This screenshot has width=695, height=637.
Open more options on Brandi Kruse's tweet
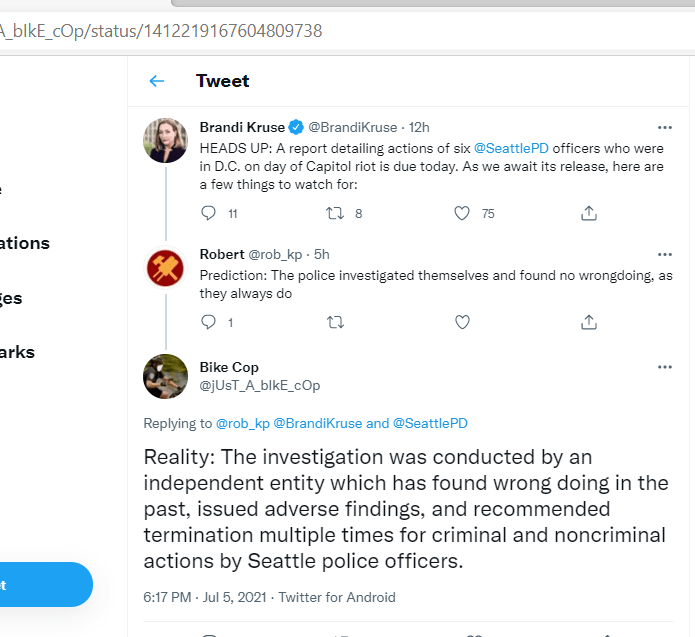pyautogui.click(x=665, y=128)
